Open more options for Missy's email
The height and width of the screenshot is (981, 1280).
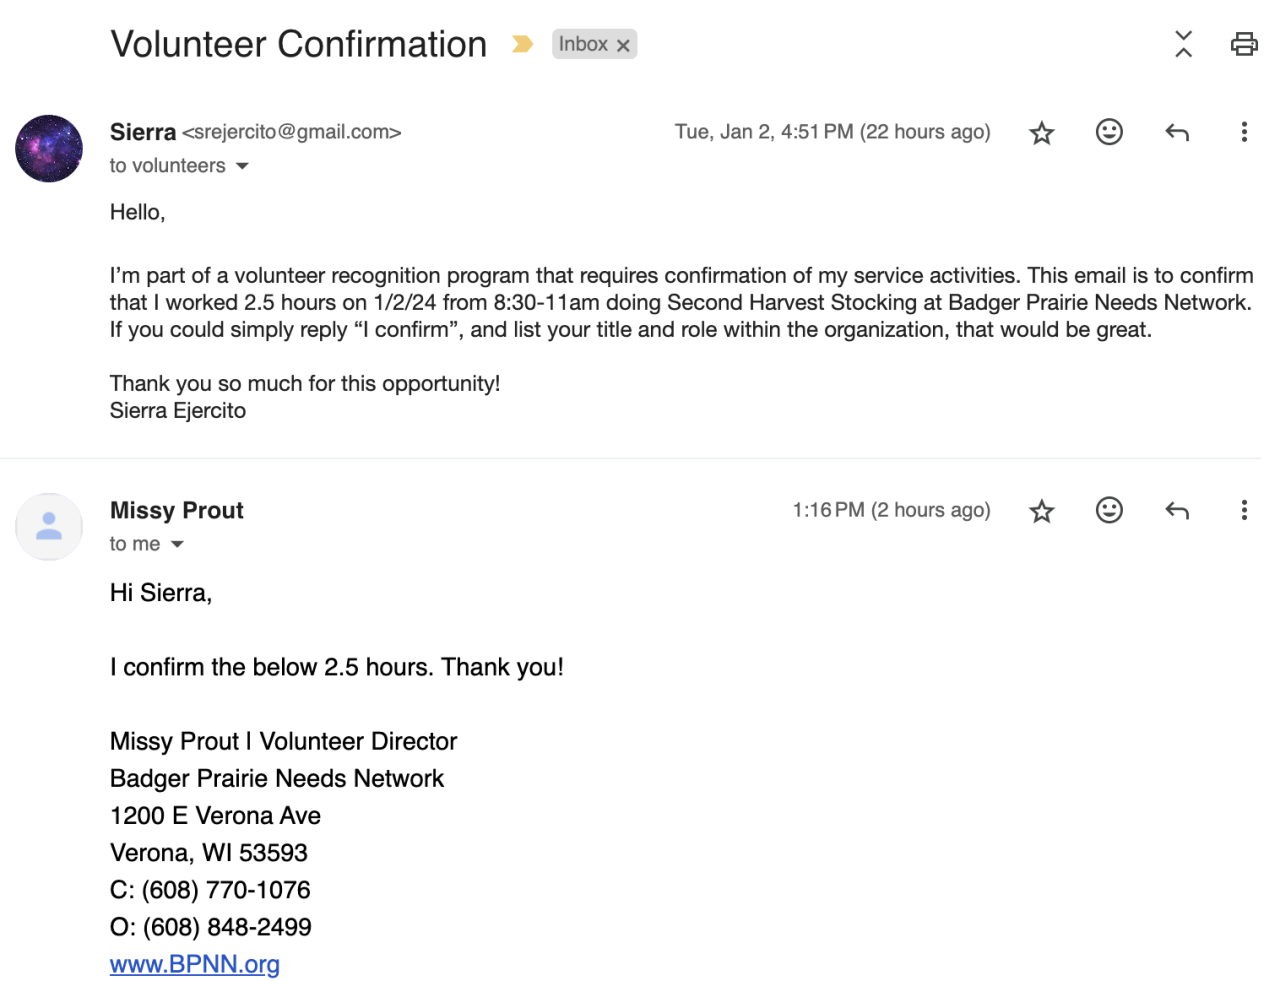tap(1244, 510)
